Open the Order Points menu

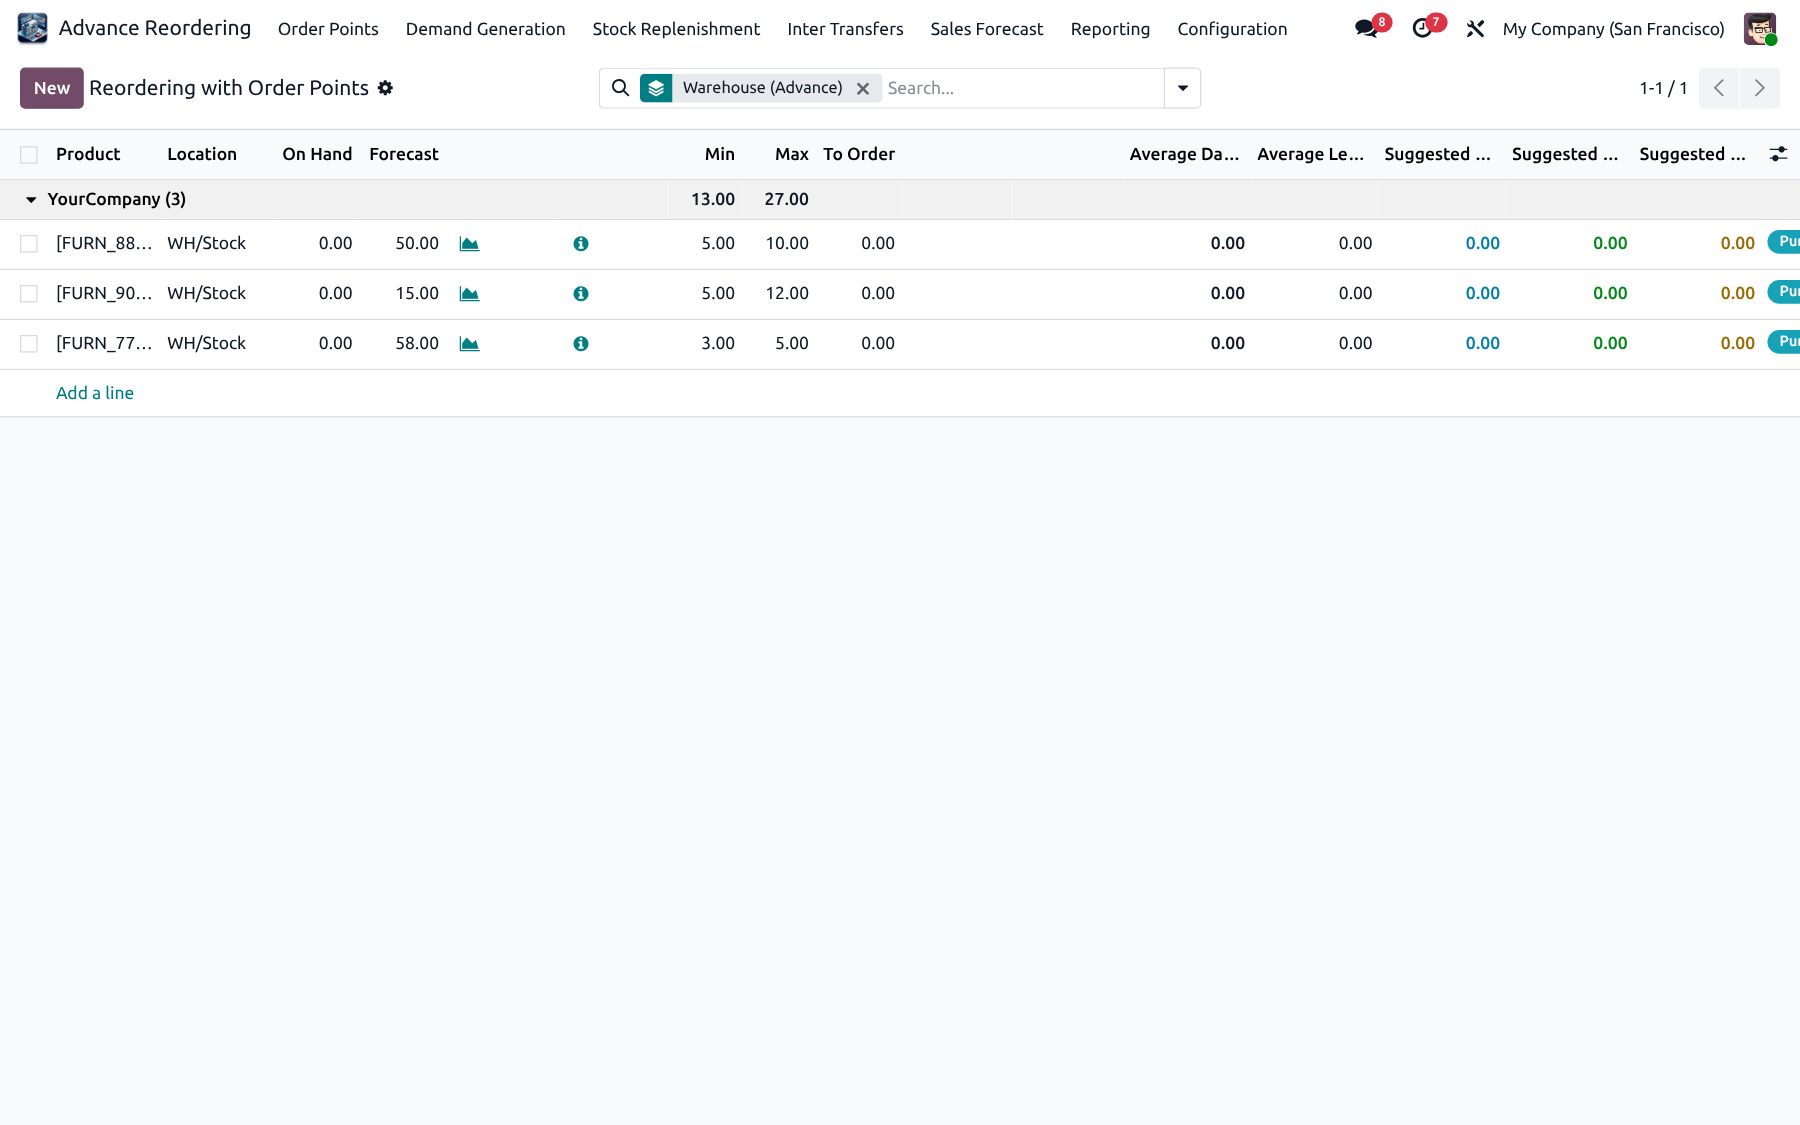[x=328, y=29]
